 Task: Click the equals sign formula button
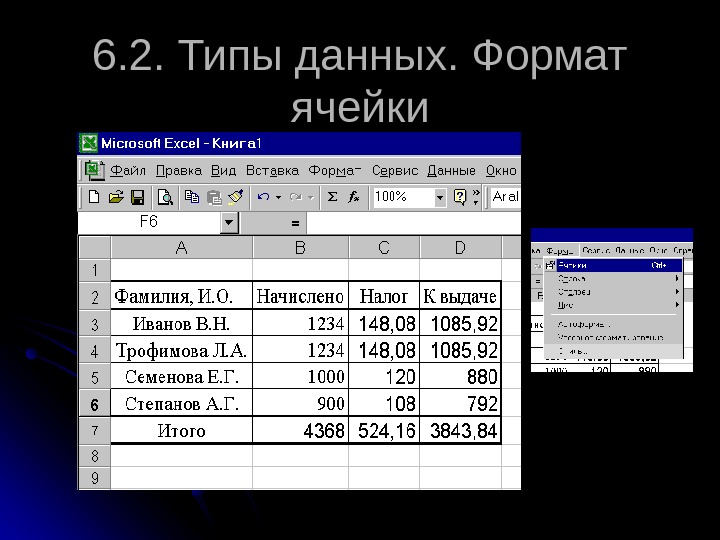point(295,224)
